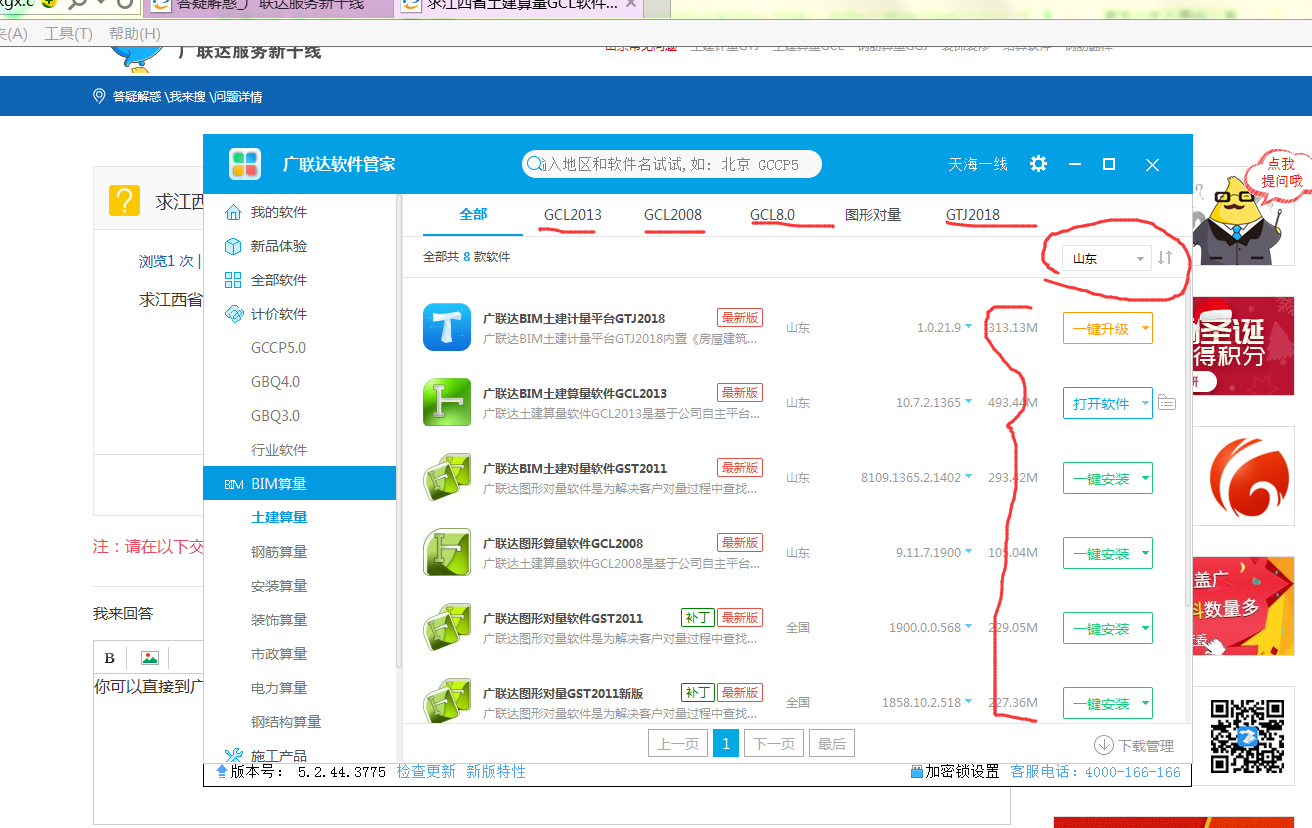Screen dimensions: 1312x828
Task: Expand version 8109.1365.2.1402 dropdown
Action: [x=968, y=478]
